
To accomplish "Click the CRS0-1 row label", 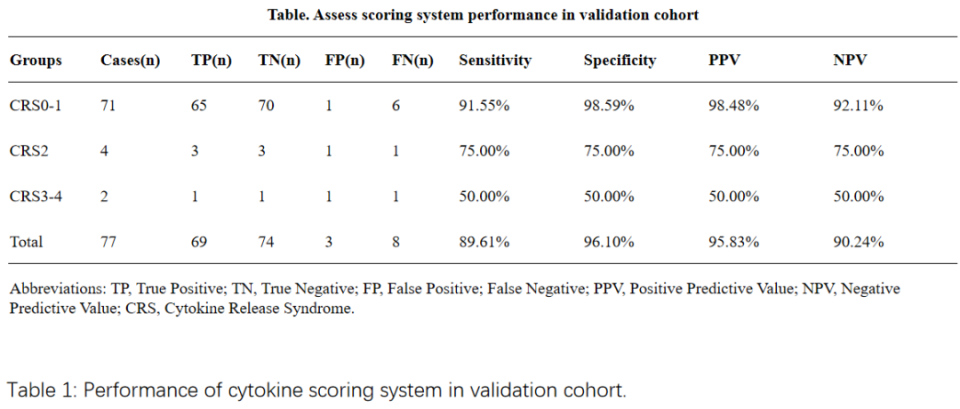I will tap(36, 106).
